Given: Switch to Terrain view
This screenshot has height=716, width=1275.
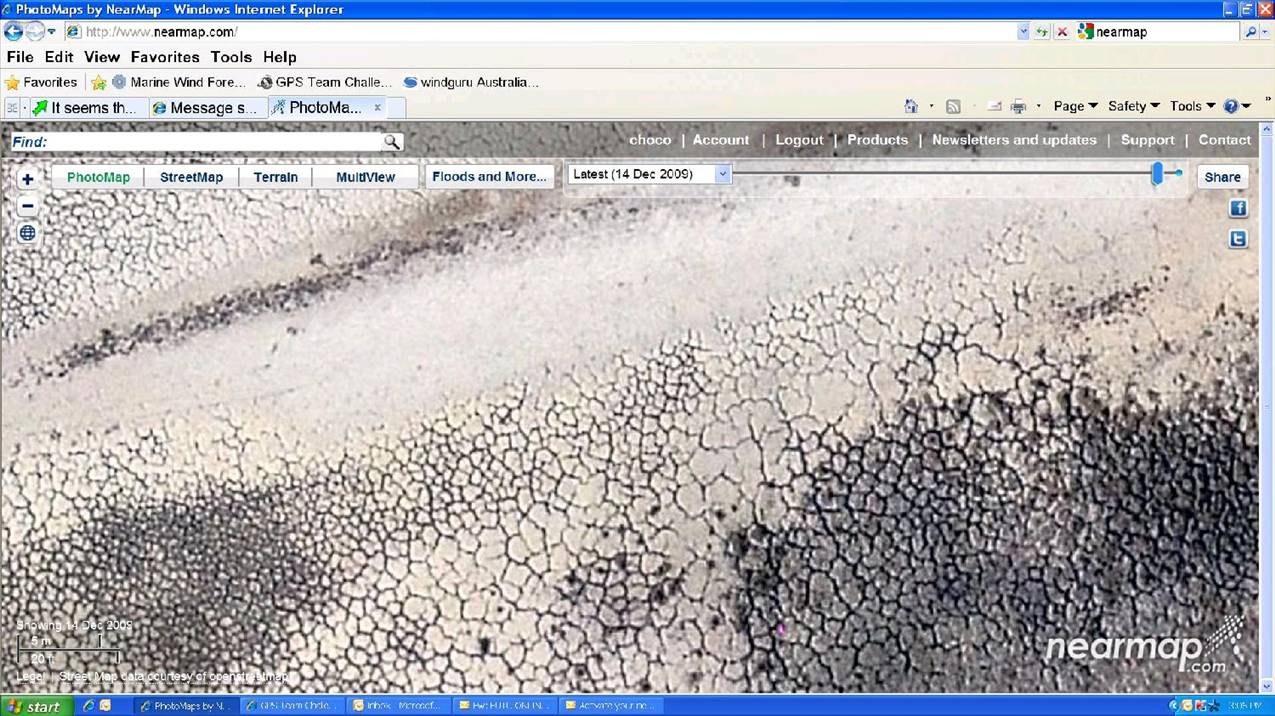Looking at the screenshot, I should (275, 177).
